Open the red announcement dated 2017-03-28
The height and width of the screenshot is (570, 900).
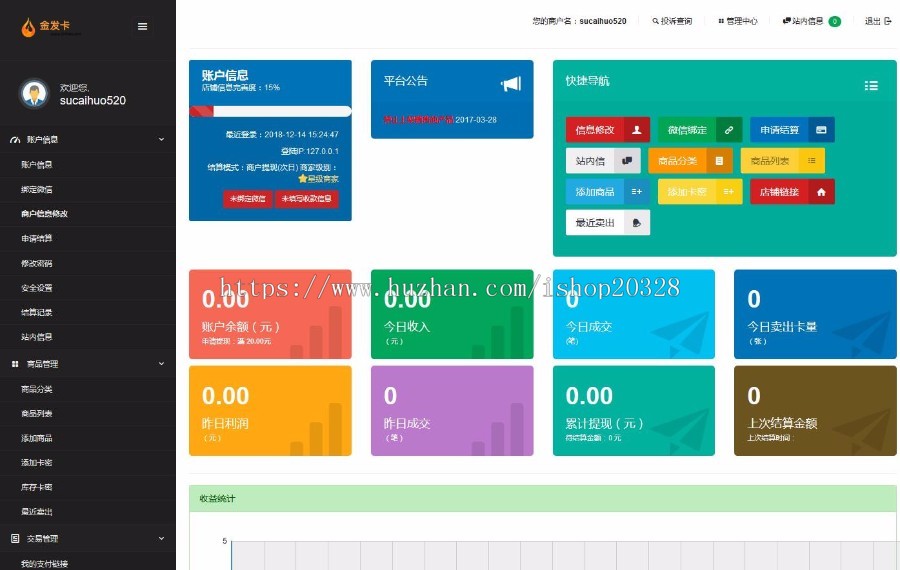click(x=440, y=119)
